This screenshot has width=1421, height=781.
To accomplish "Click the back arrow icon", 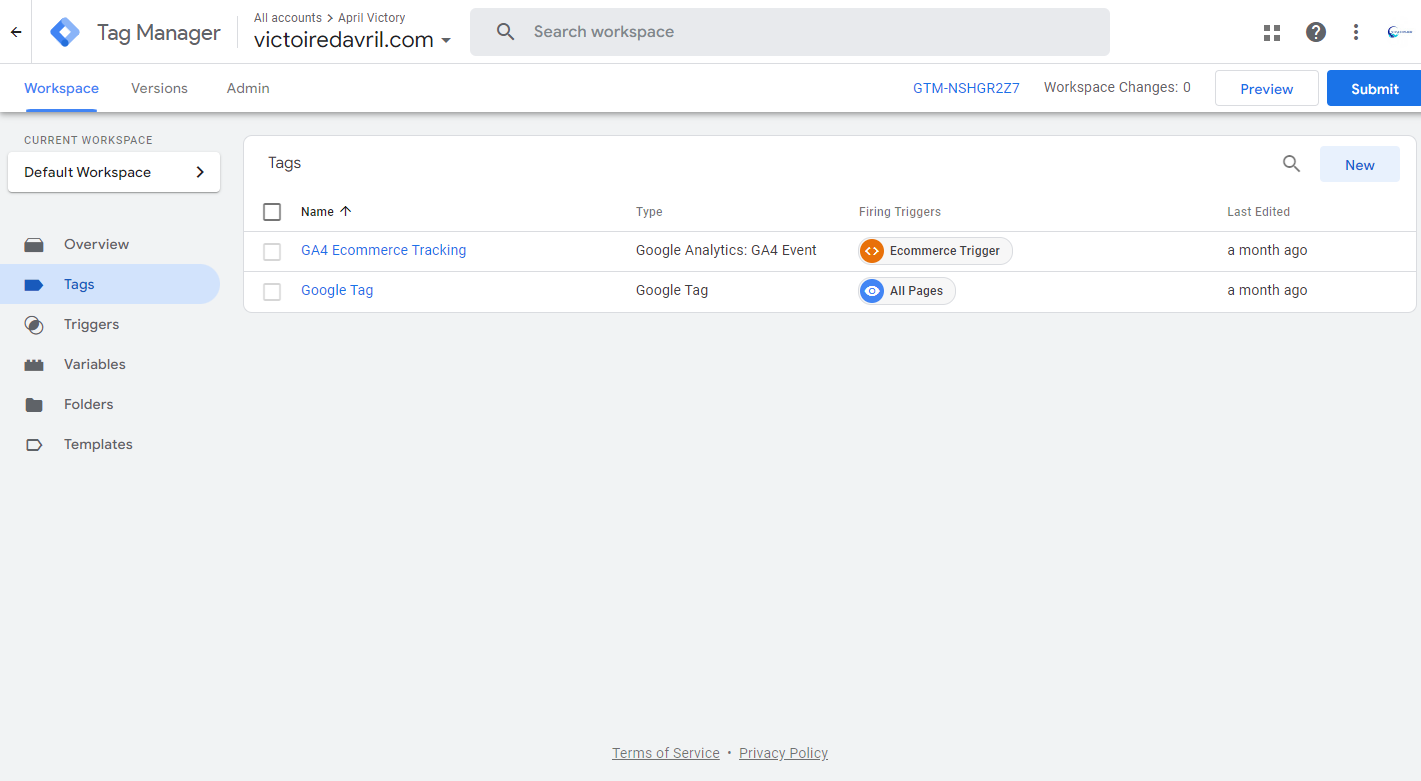I will click(16, 32).
